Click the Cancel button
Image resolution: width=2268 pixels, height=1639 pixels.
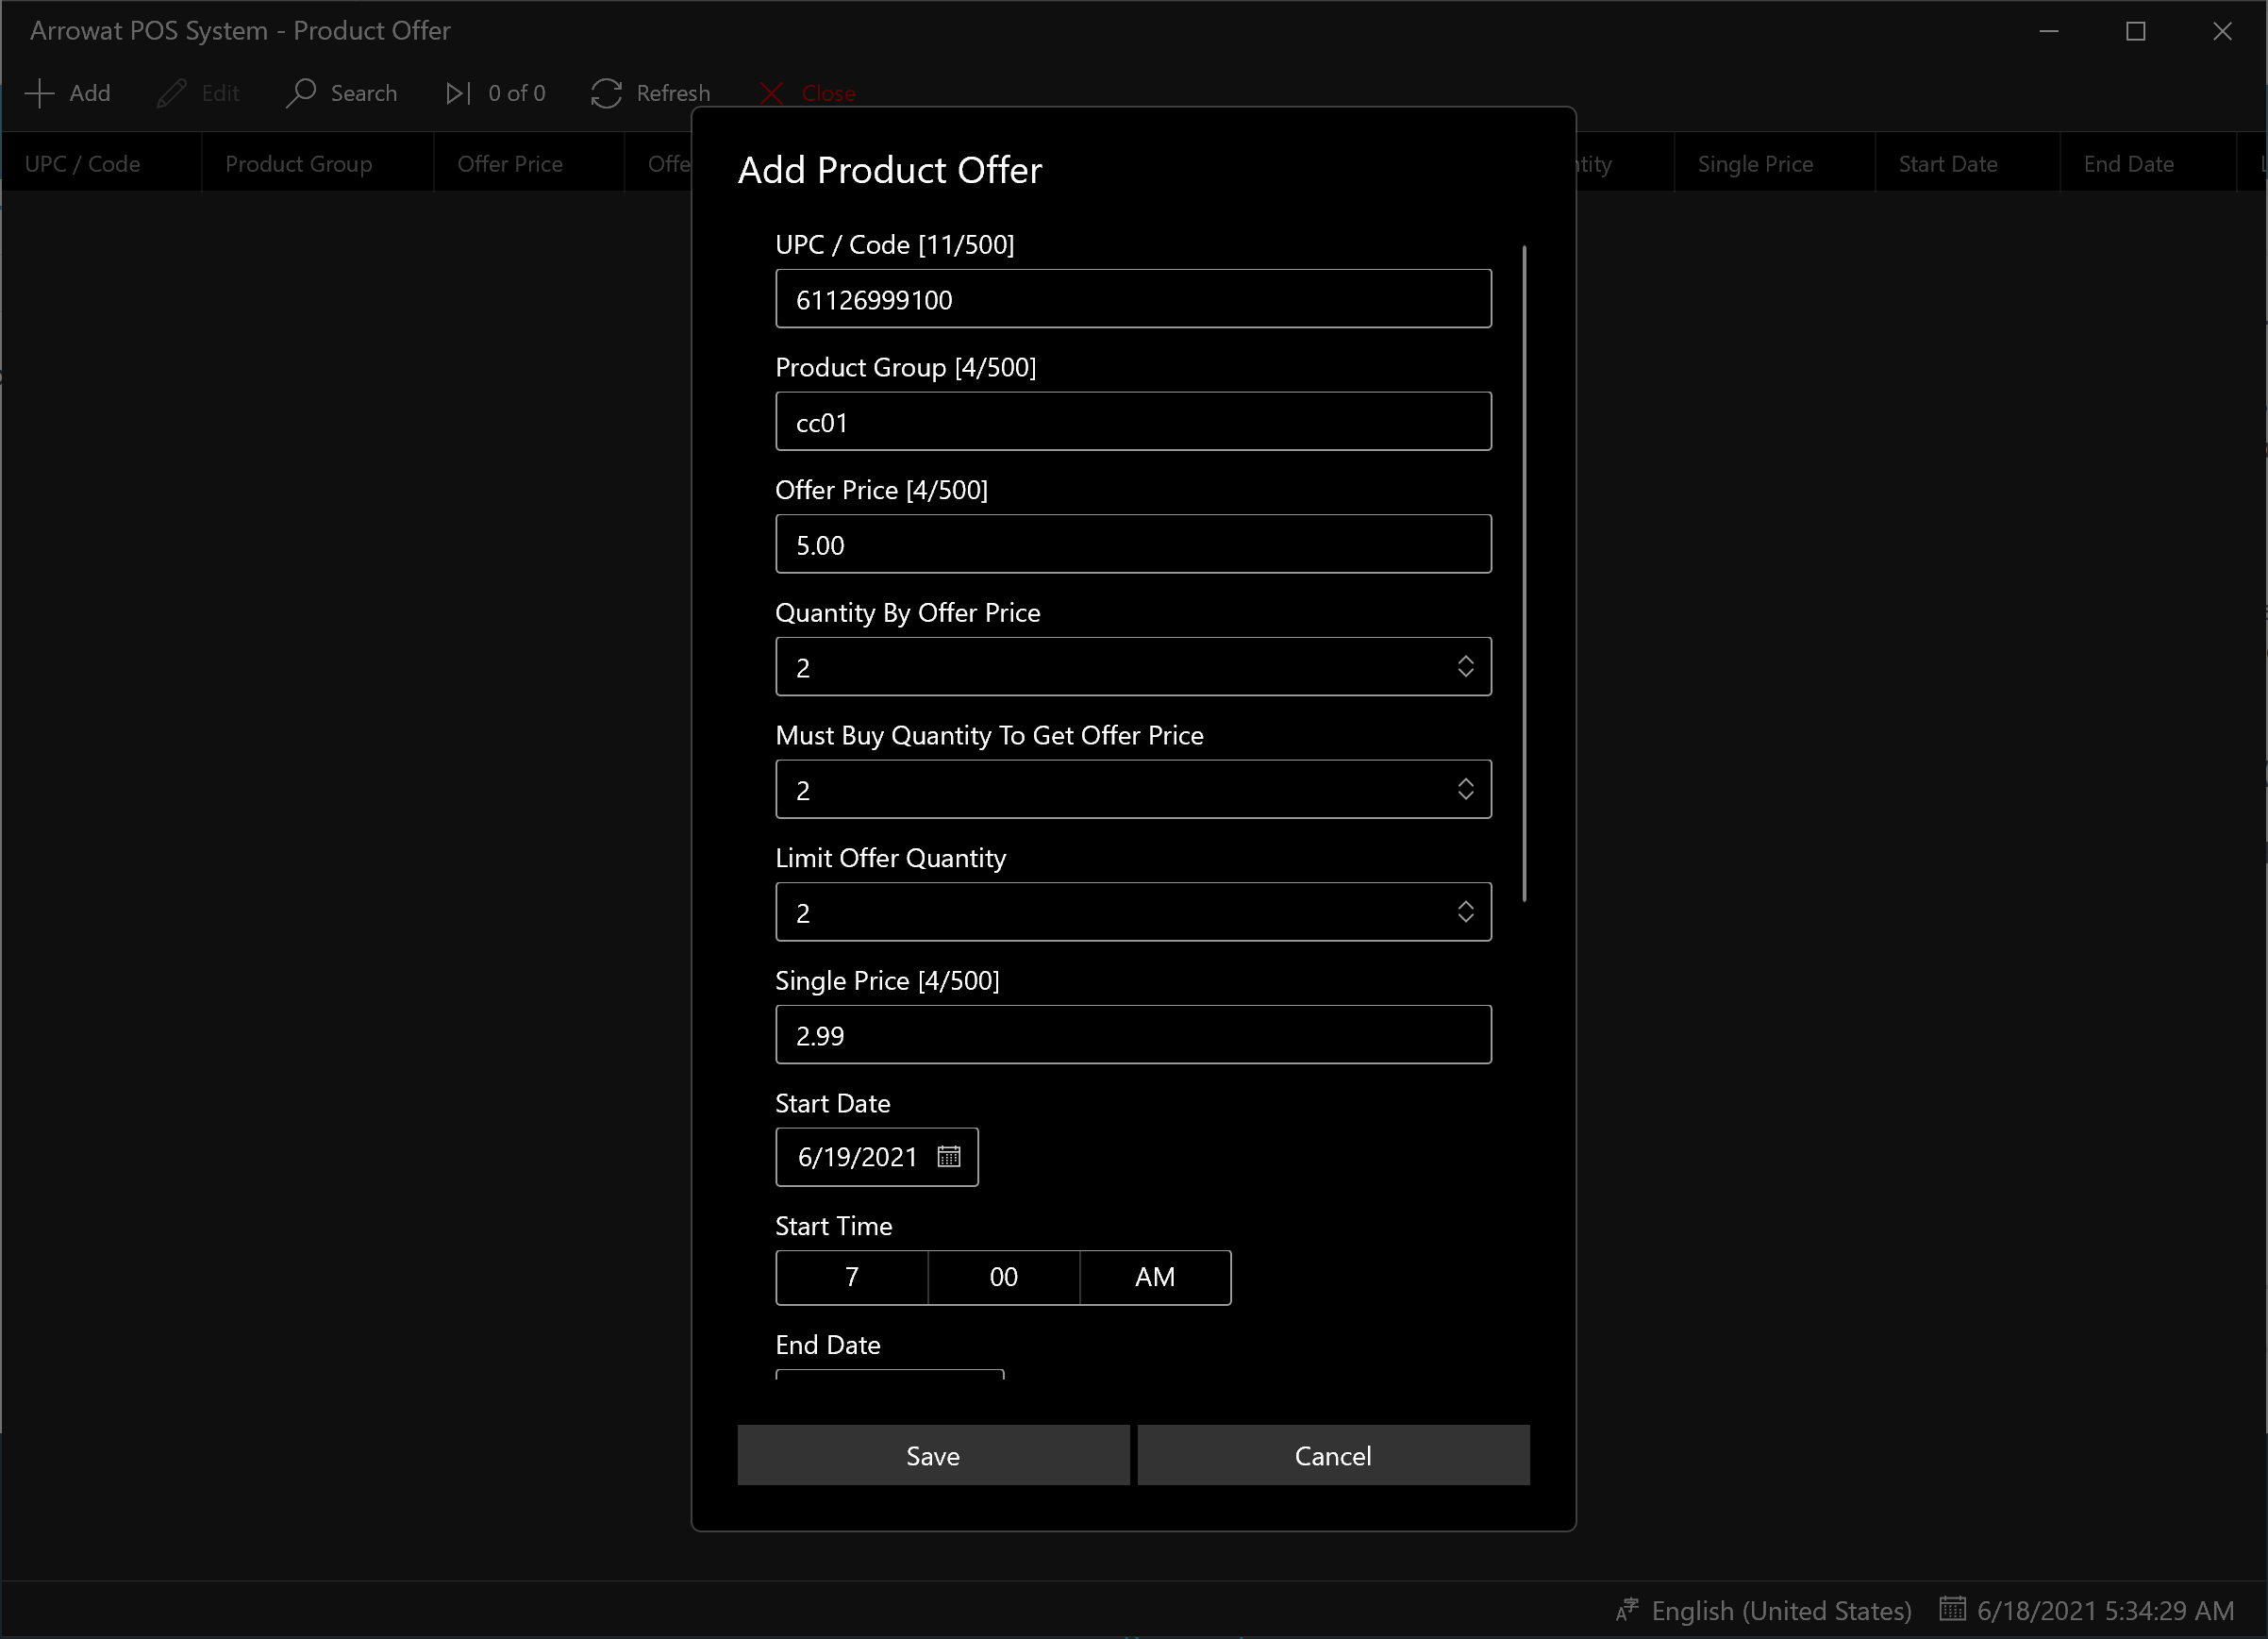[x=1333, y=1455]
